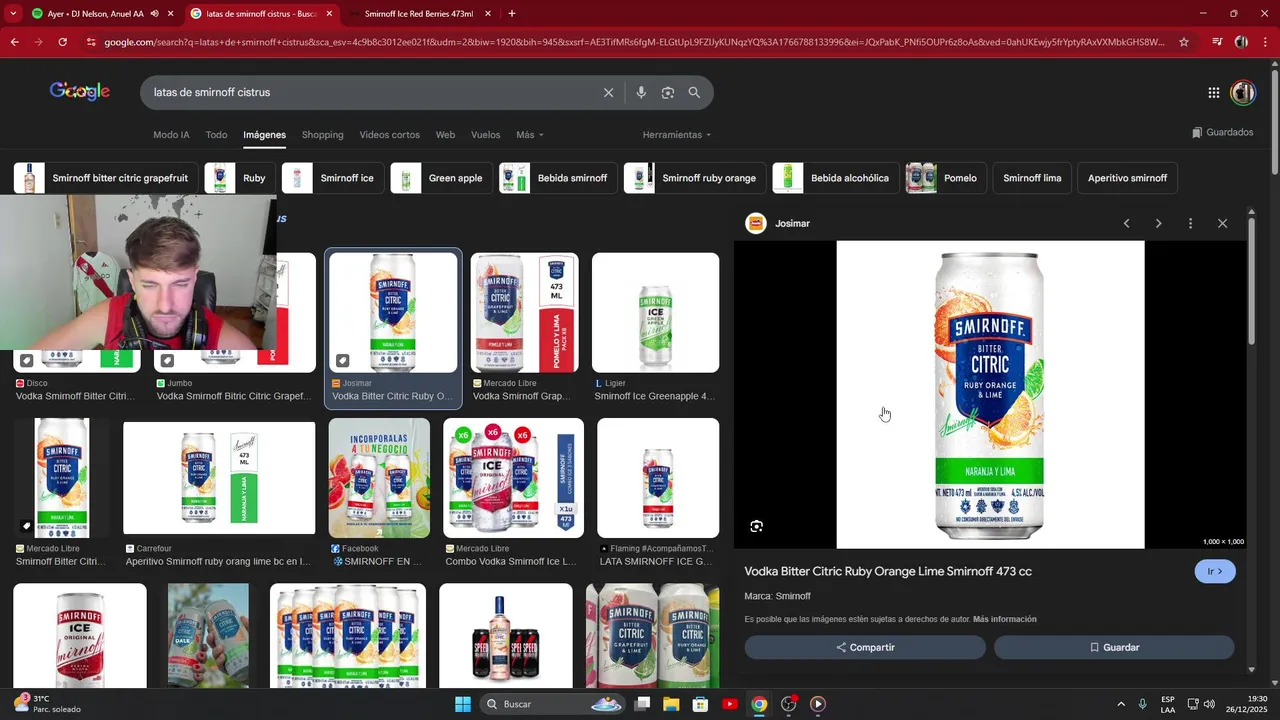
Task: Open Shopping results tab
Action: coord(322,135)
